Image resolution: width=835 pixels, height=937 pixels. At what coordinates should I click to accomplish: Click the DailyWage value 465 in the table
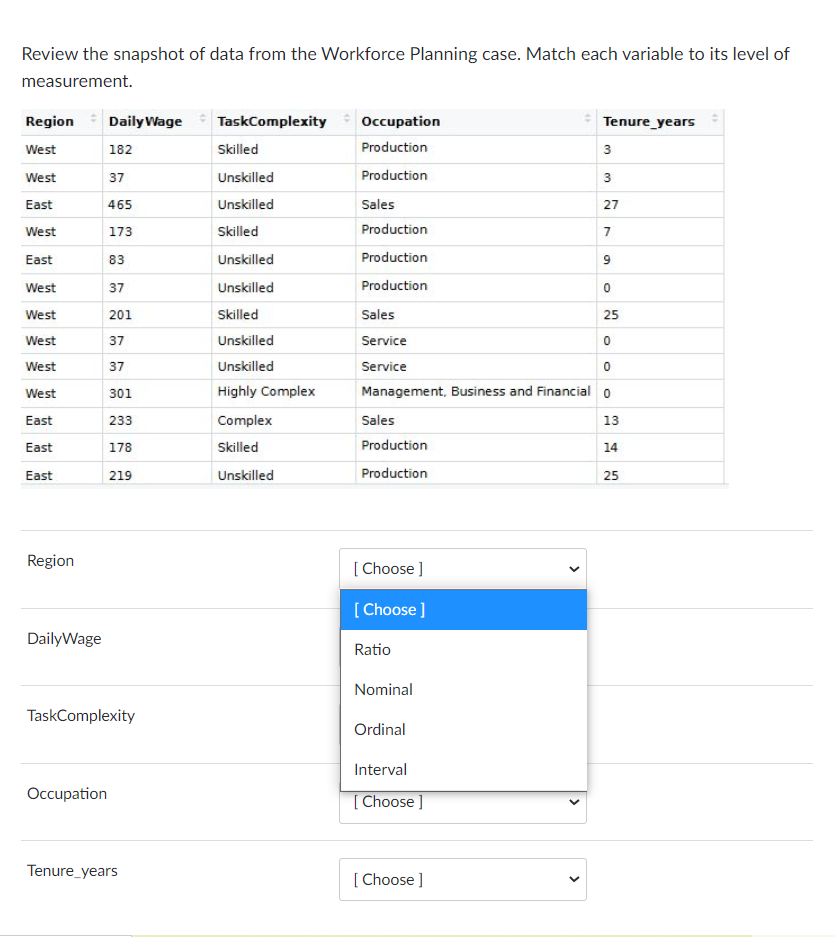pos(121,204)
